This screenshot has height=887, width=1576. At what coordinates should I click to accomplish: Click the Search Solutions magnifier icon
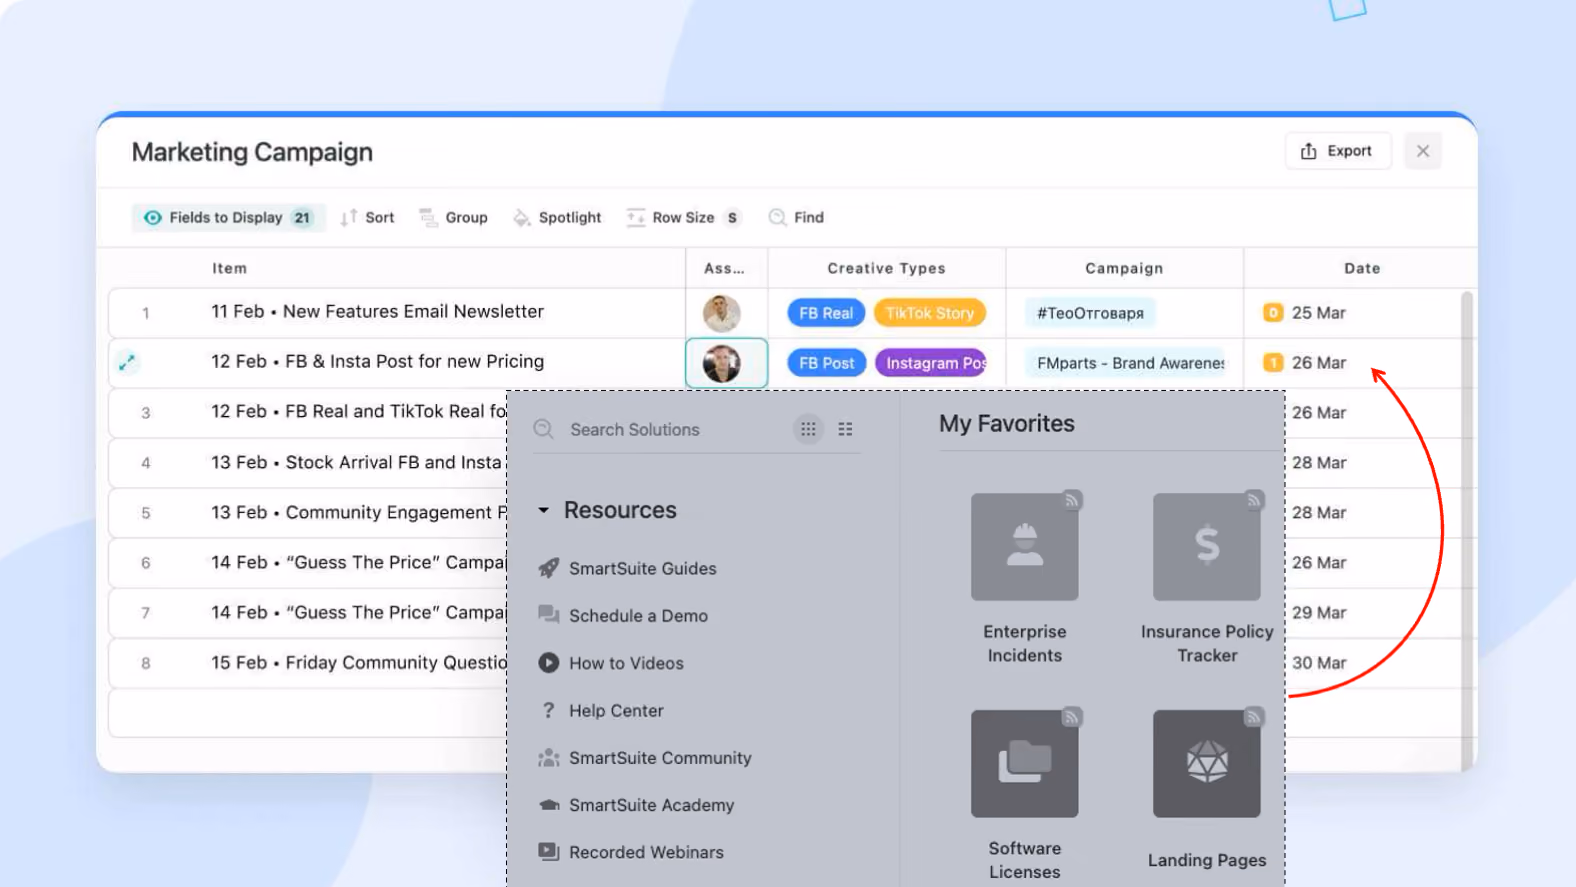(x=544, y=429)
